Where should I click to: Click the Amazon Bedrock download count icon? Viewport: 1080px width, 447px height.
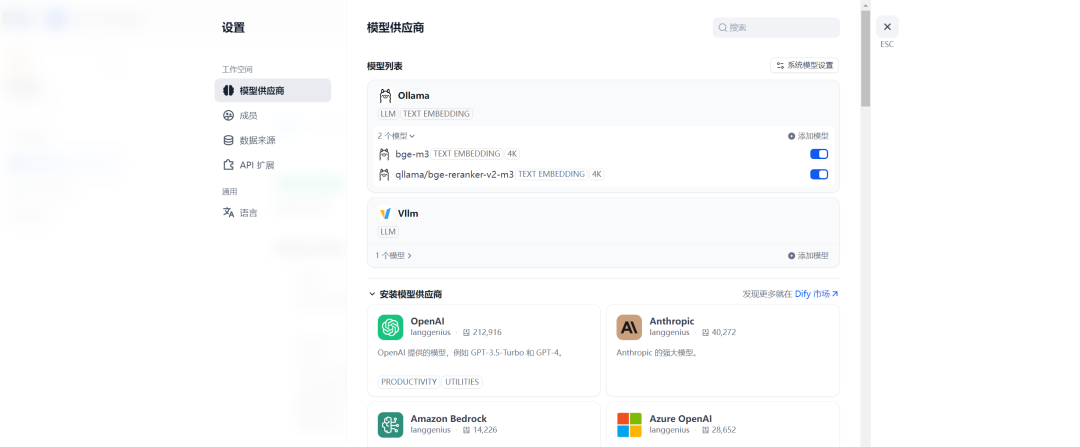click(466, 430)
